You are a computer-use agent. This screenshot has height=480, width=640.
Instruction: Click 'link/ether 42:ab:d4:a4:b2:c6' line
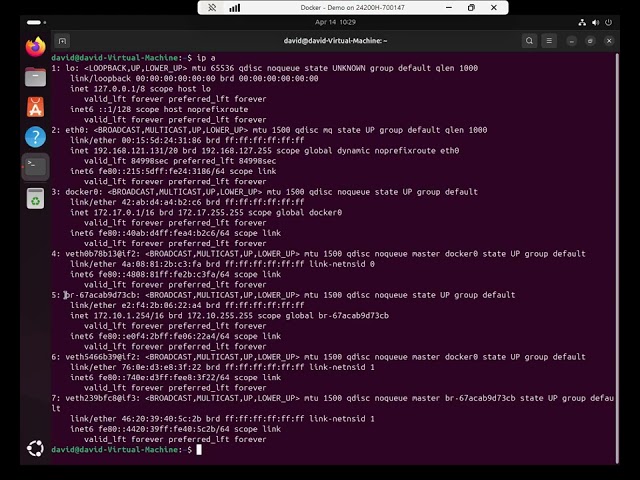click(x=187, y=202)
